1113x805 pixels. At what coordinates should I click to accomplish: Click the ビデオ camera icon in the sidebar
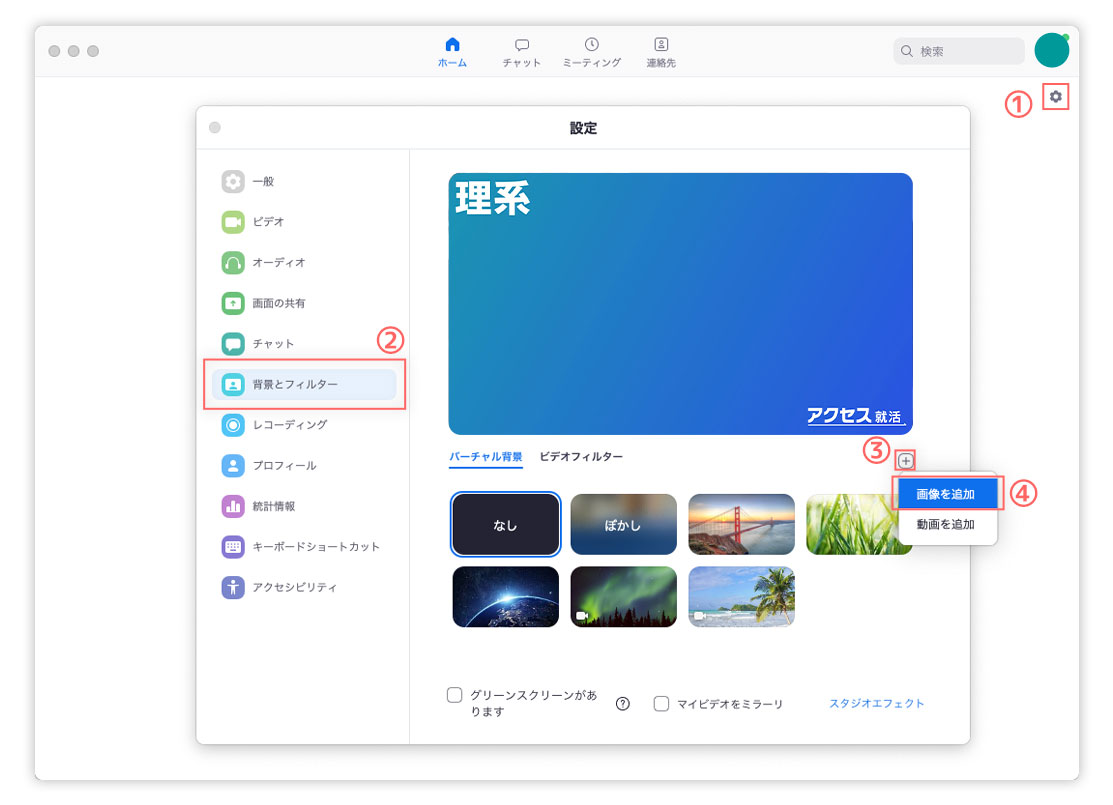pyautogui.click(x=233, y=222)
